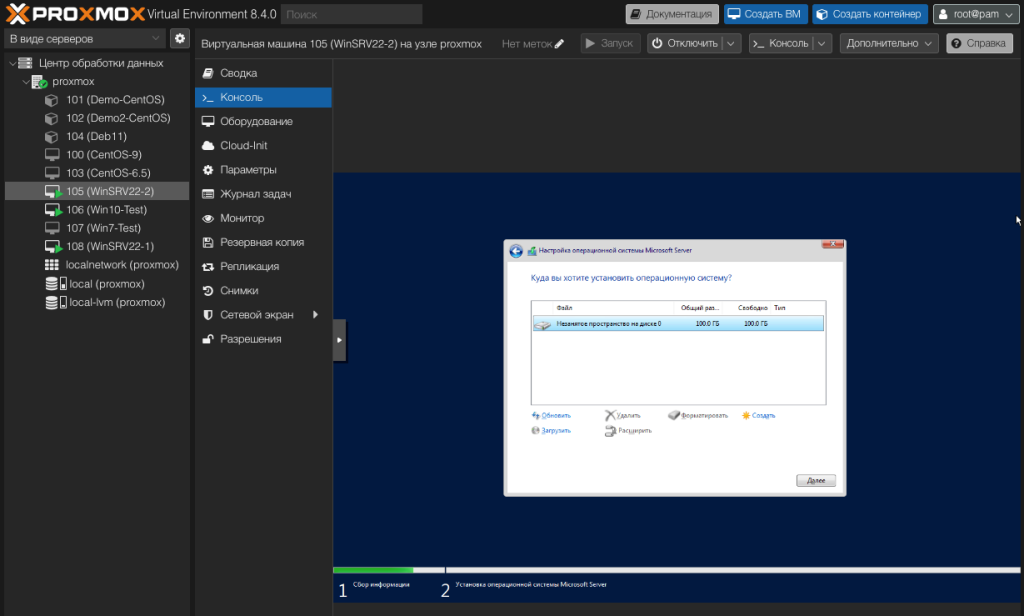This screenshot has height=616, width=1024.
Task: Click the Создать new partition star icon
Action: point(746,415)
